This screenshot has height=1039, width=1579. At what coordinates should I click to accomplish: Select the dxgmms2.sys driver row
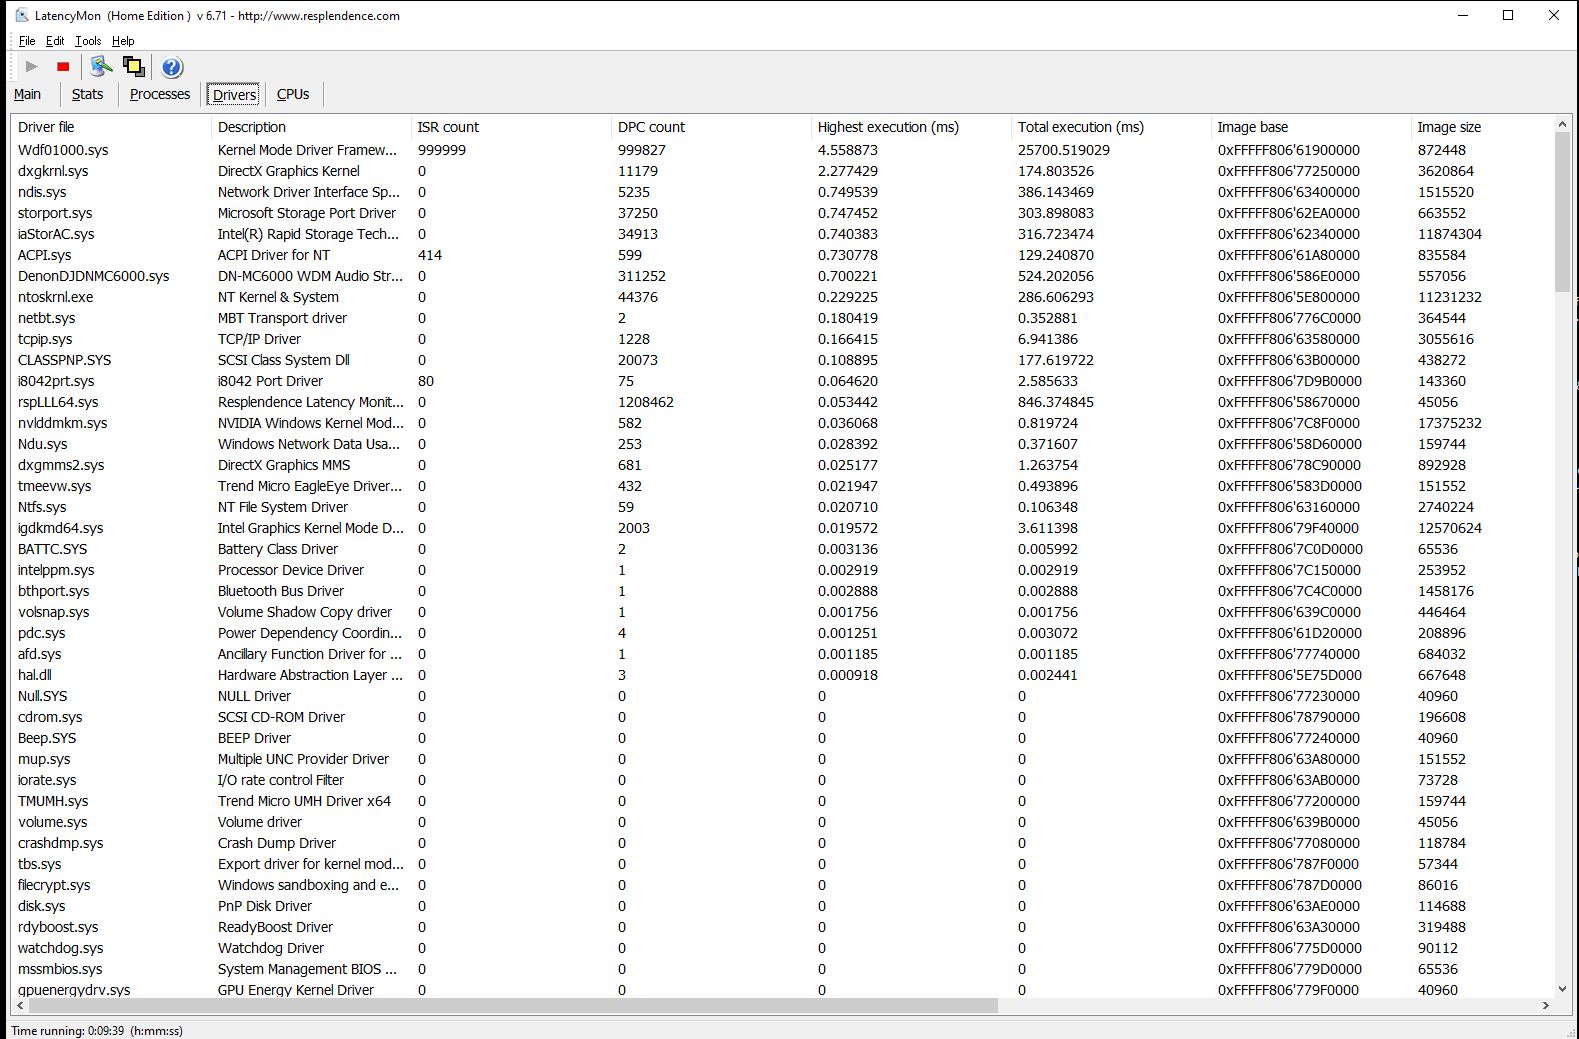(782, 465)
